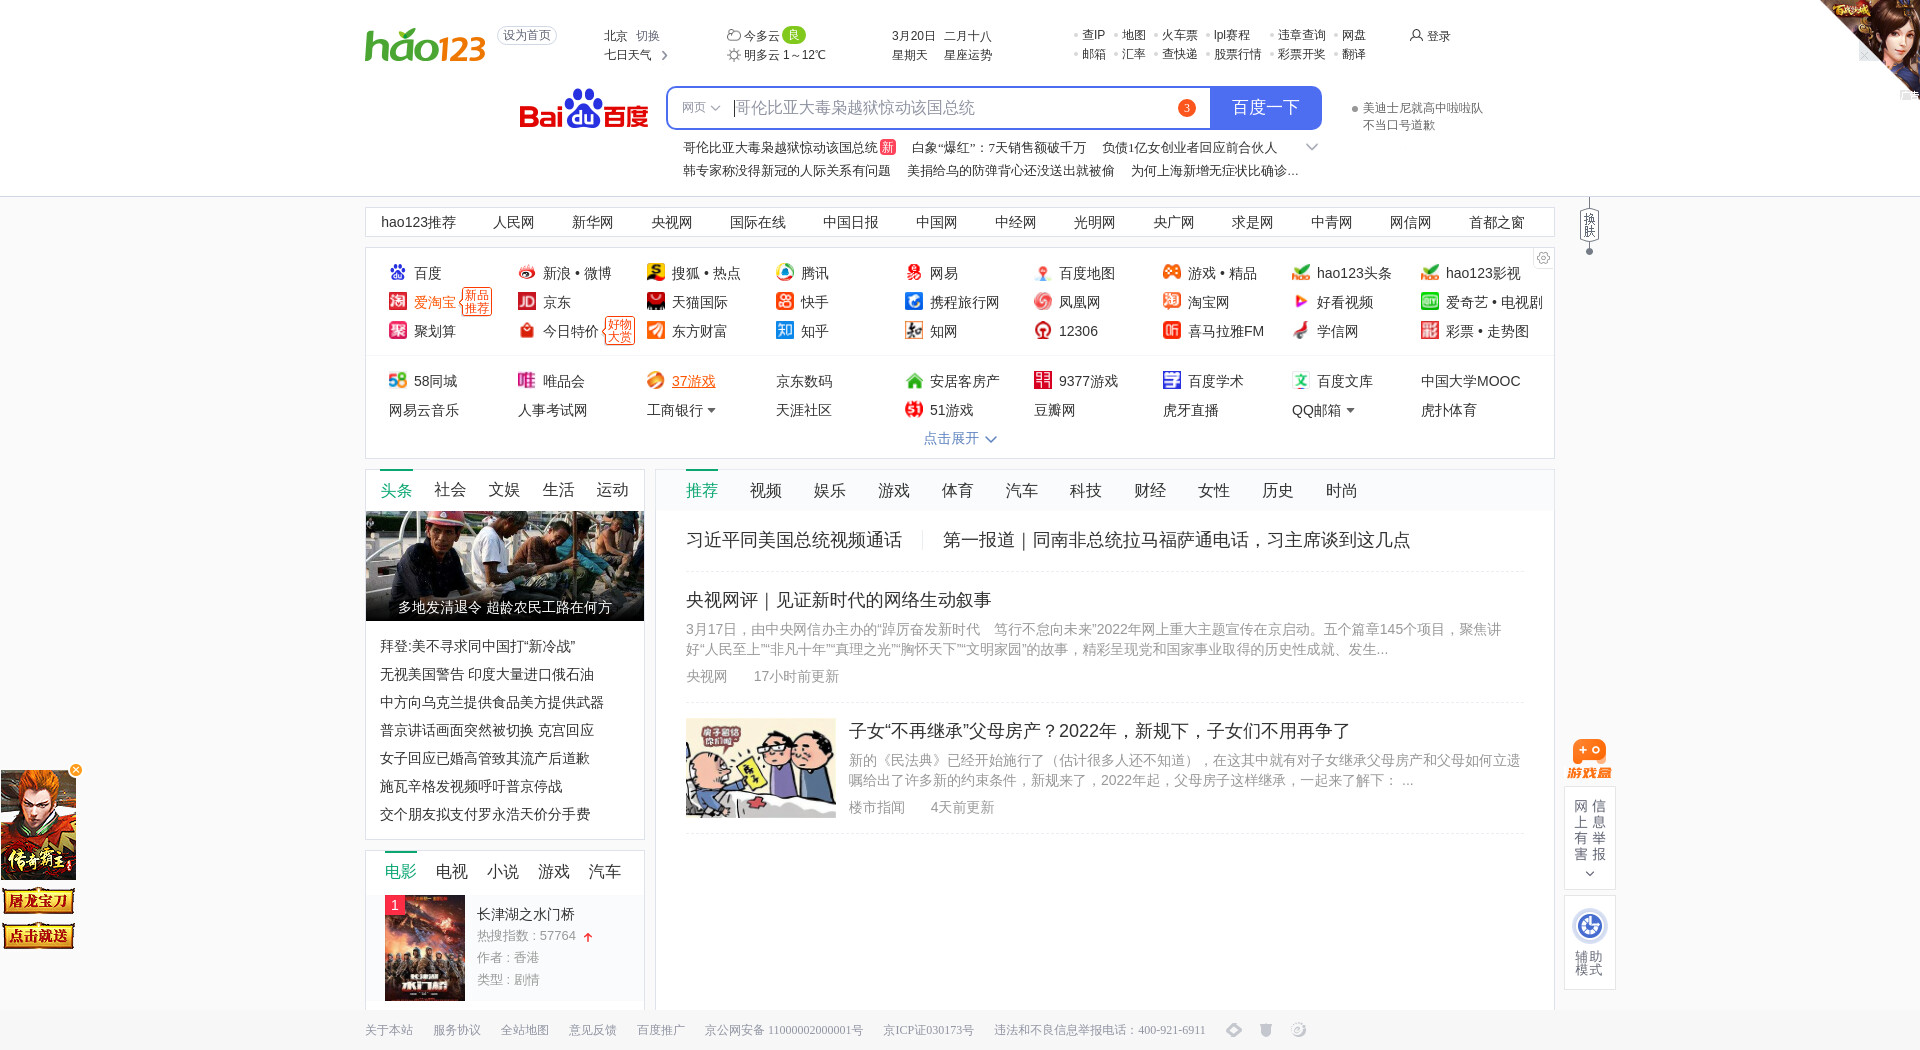The image size is (1920, 1050).
Task: Open the 彩票 • 走势图 icon link
Action: pos(1430,330)
